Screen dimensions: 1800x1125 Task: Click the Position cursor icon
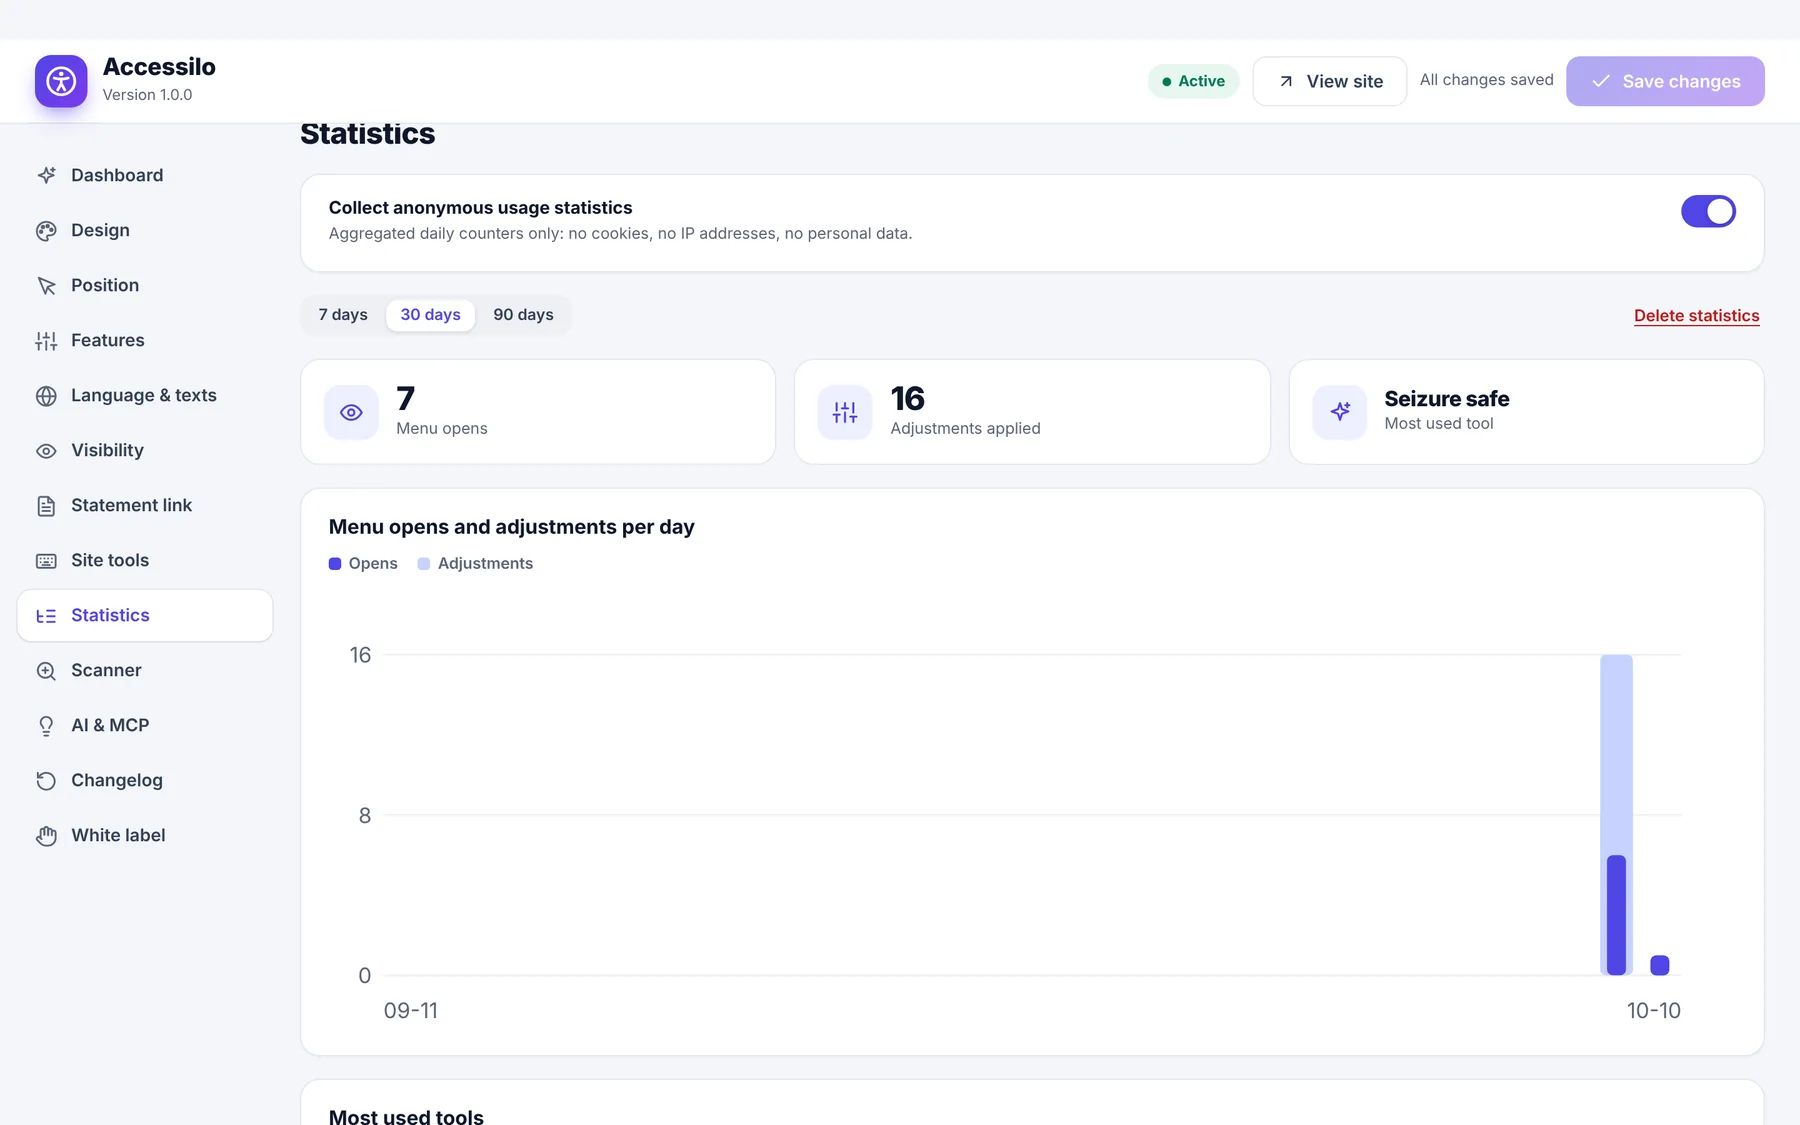tap(46, 285)
